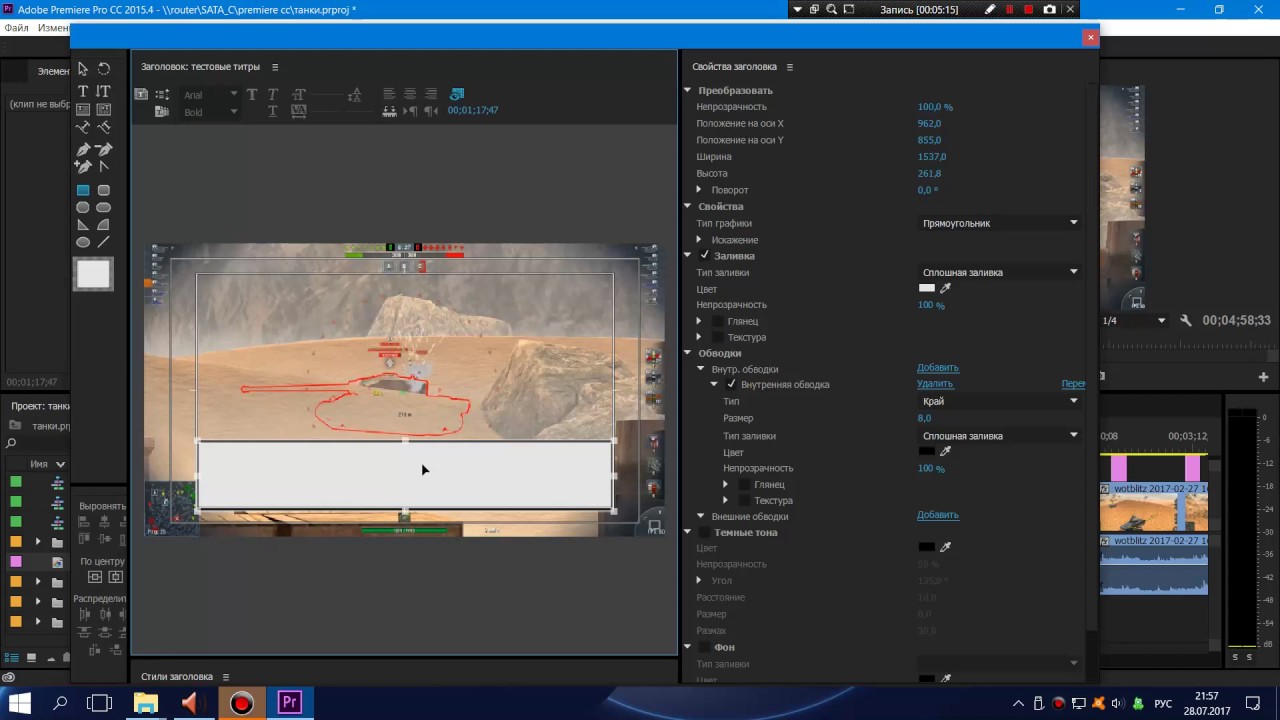The width and height of the screenshot is (1280, 720).
Task: Toggle the Заливка checkbox
Action: pos(704,255)
